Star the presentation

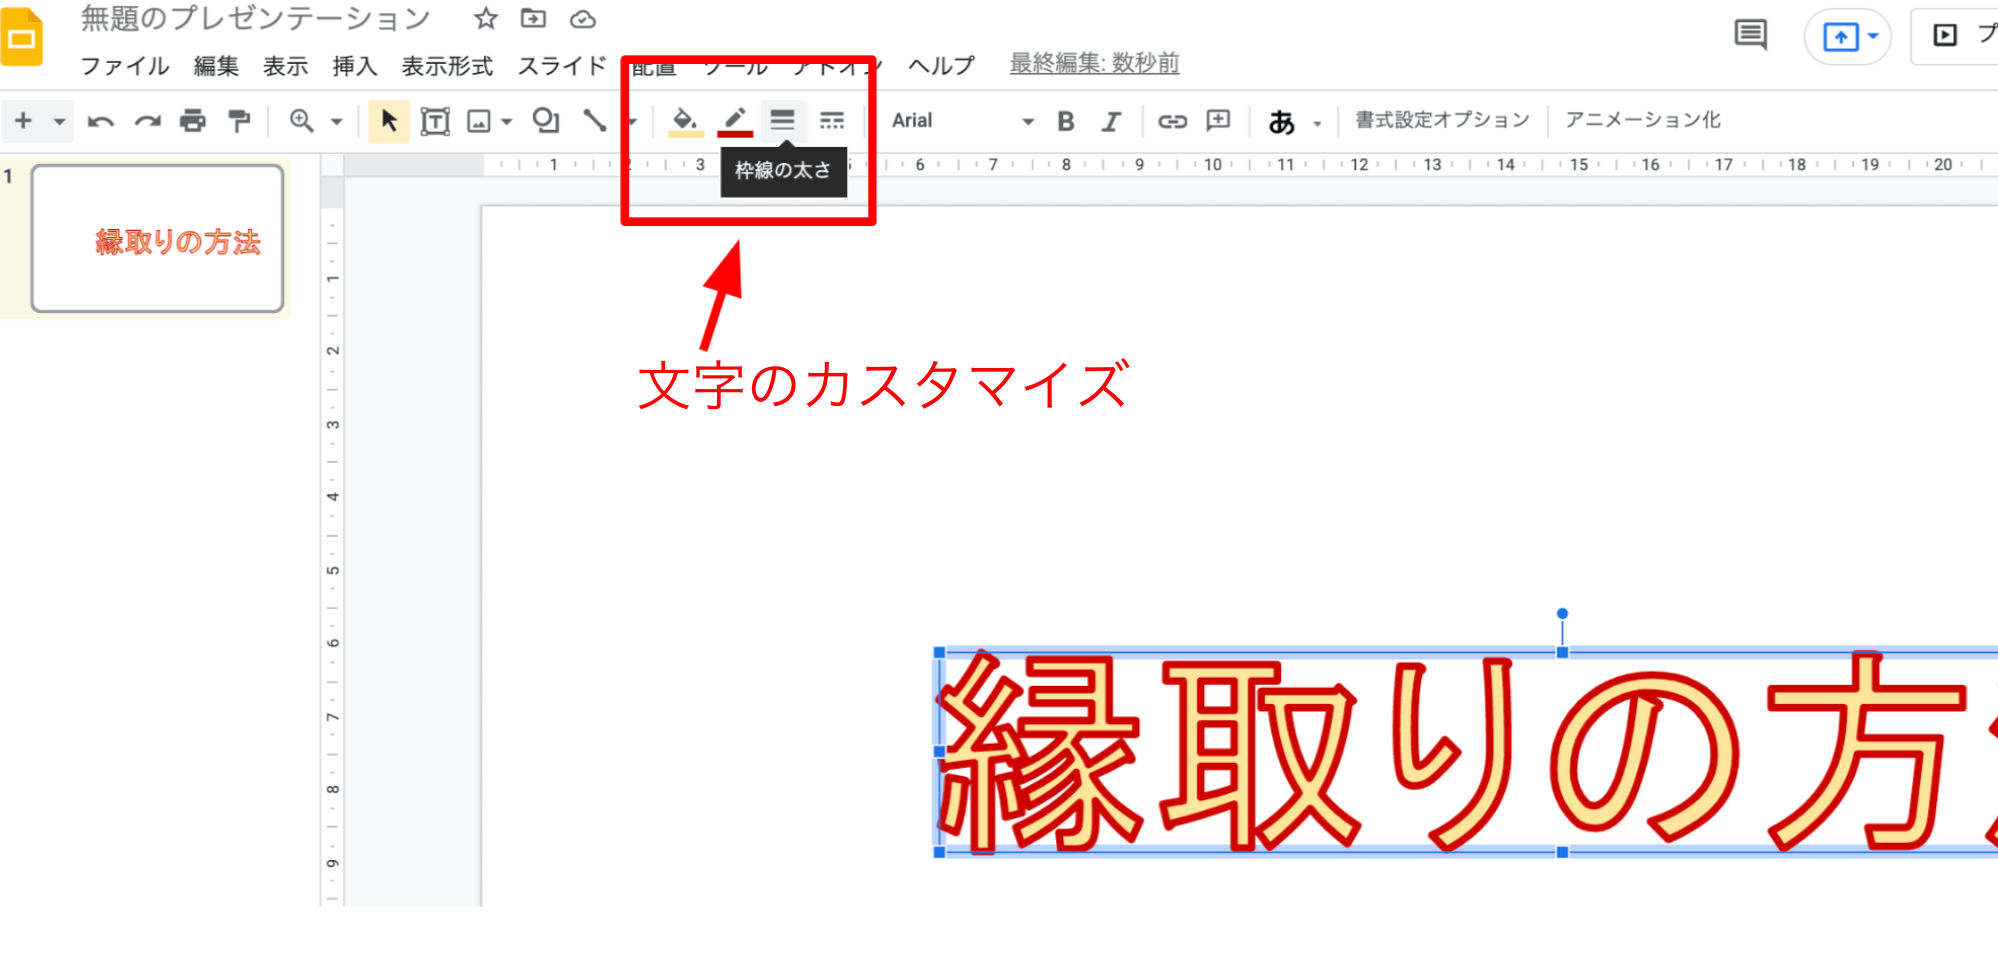[485, 18]
